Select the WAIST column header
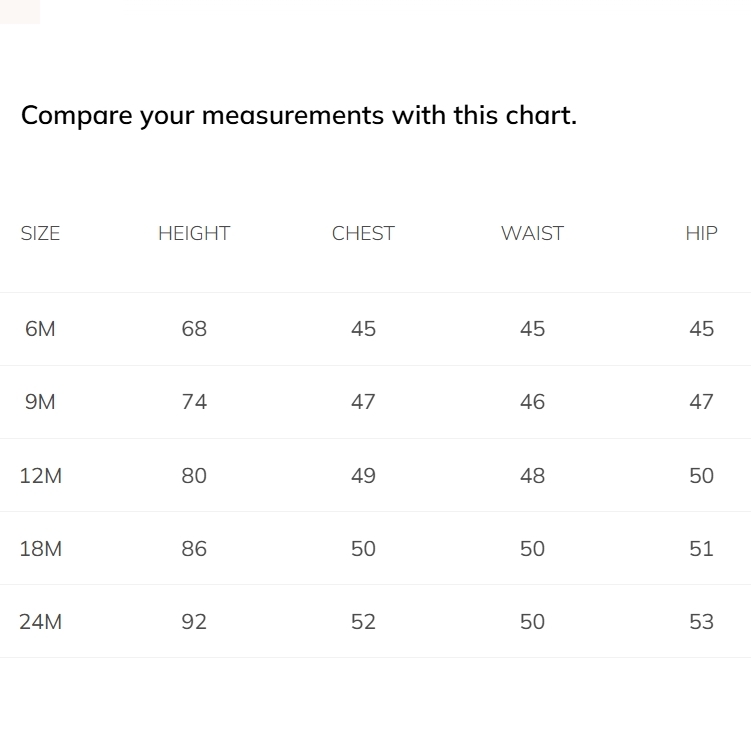This screenshot has width=751, height=750. 532,233
